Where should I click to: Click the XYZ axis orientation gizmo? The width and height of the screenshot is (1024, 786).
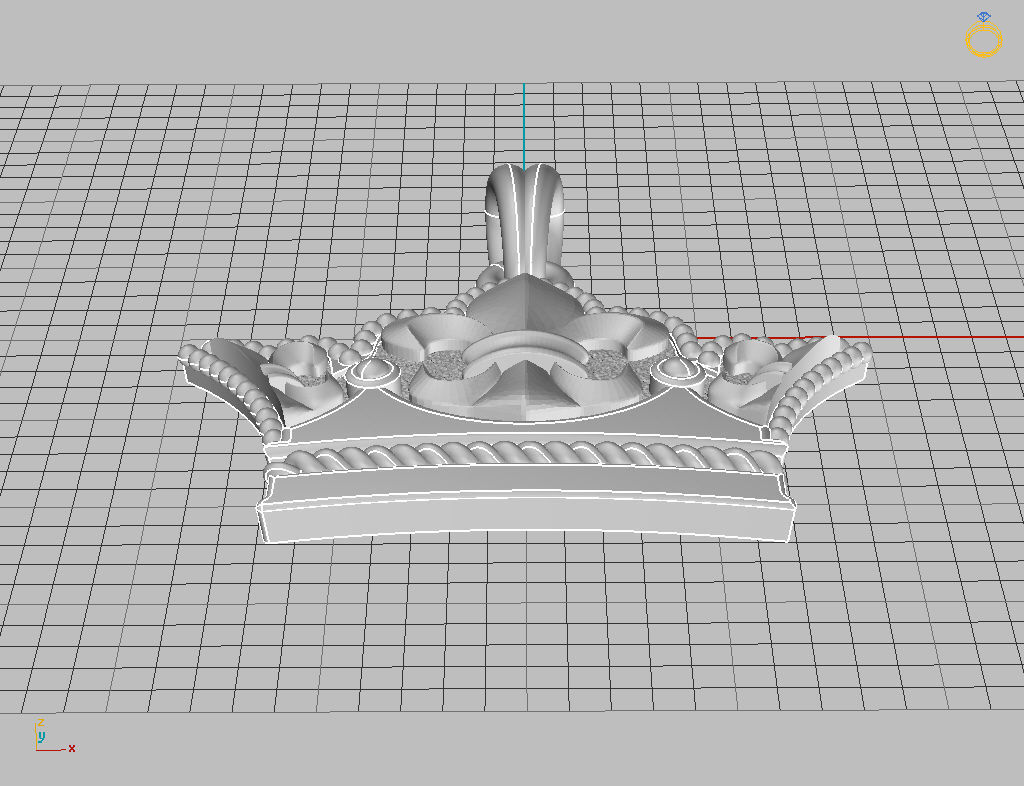pyautogui.click(x=55, y=736)
